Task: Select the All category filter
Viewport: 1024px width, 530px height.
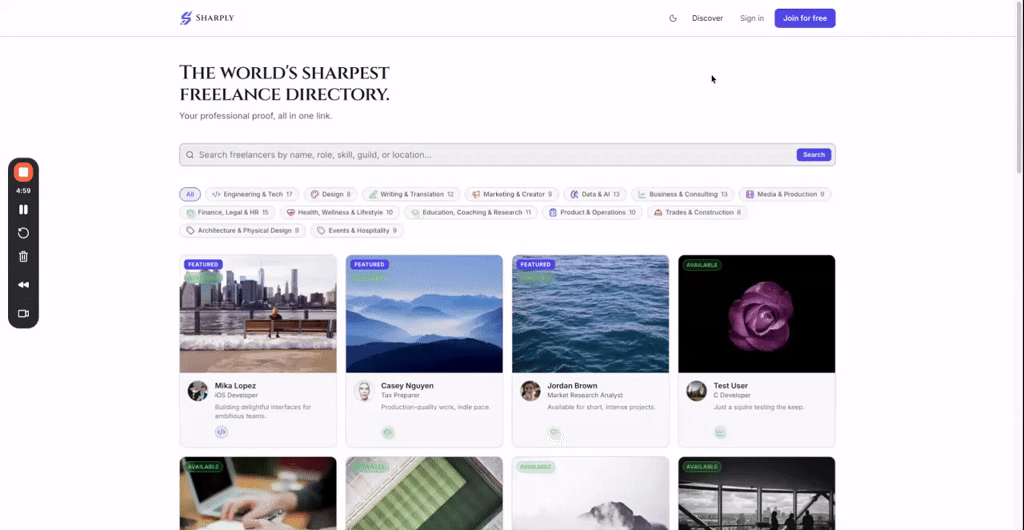Action: click(190, 194)
